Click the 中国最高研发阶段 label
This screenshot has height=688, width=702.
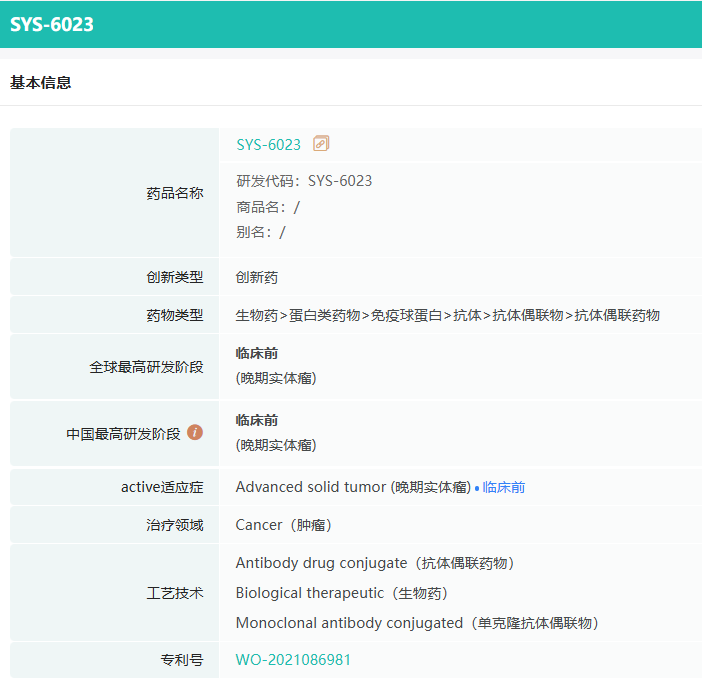coord(123,434)
